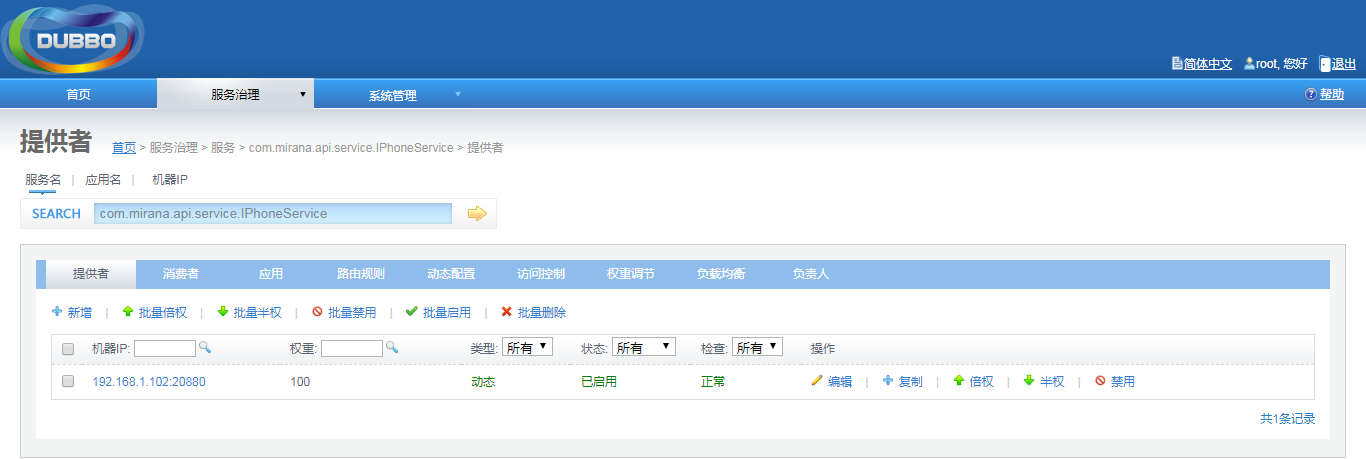Check the row checkbox for 192.168.1.102:20880
1366x459 pixels.
68,381
